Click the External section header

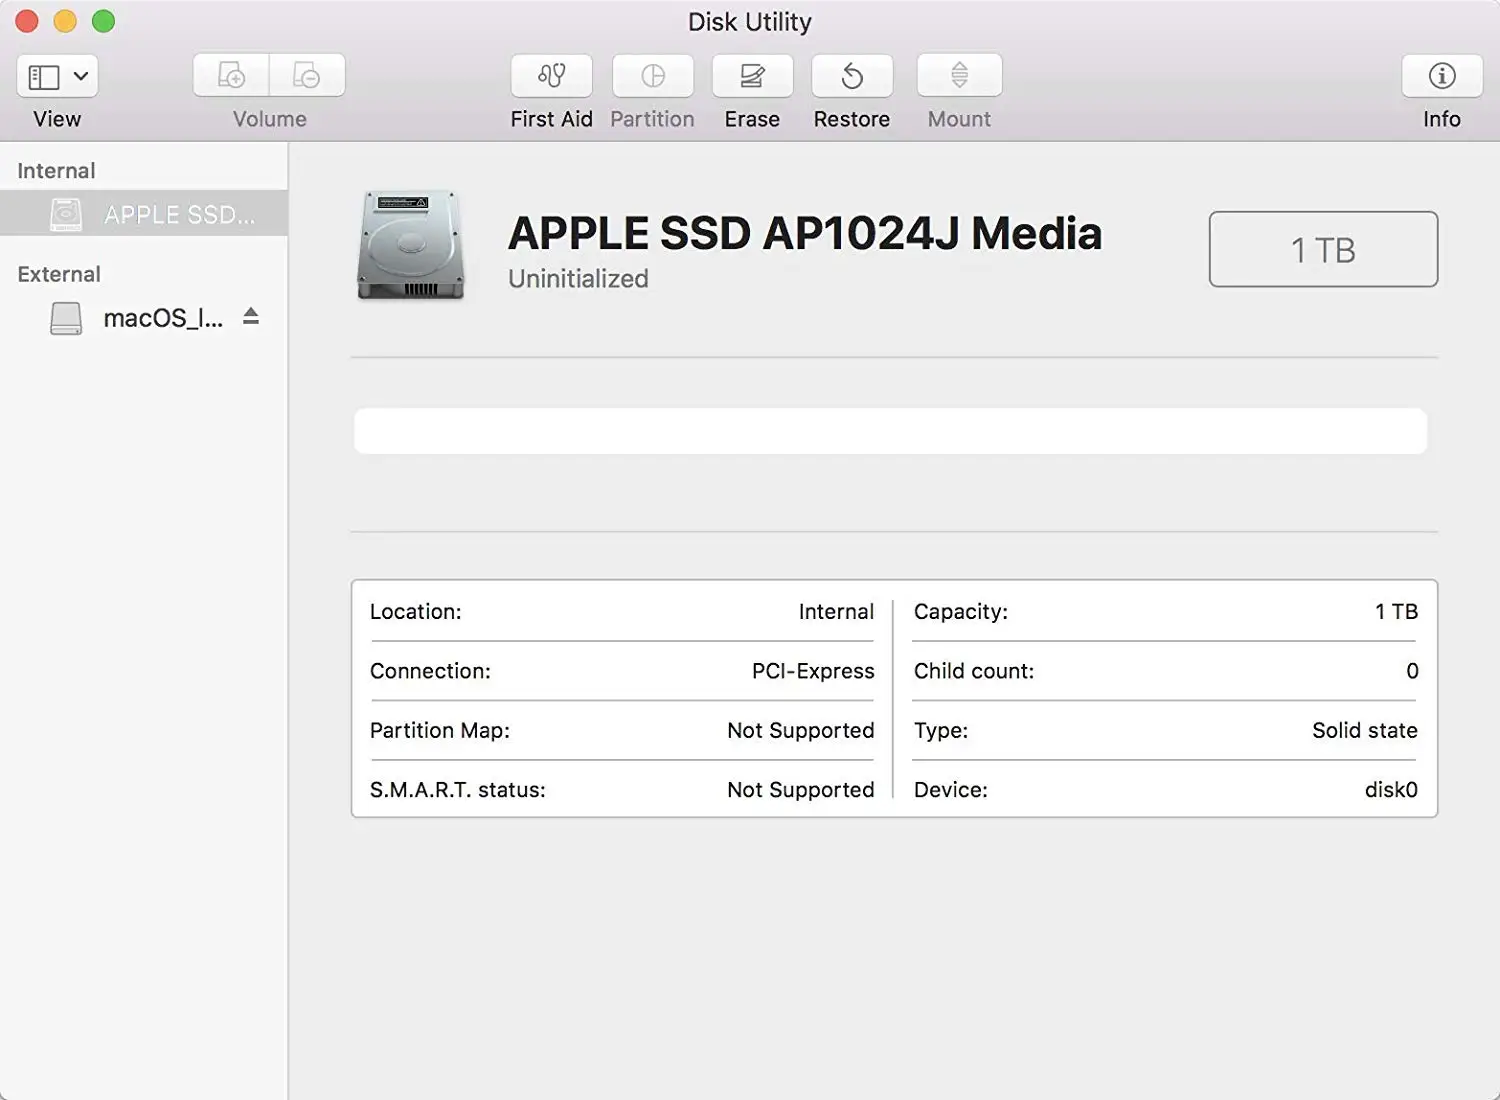tap(59, 274)
